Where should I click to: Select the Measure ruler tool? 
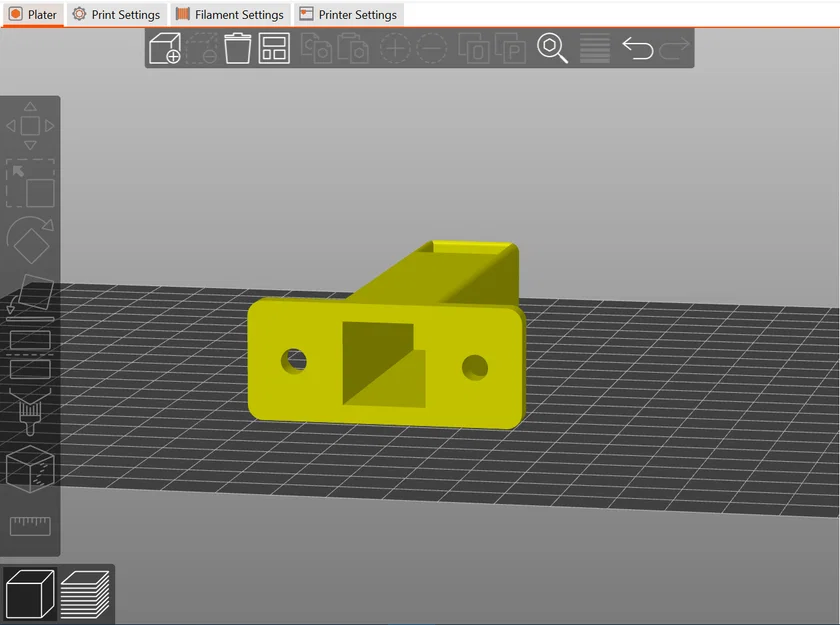(x=30, y=526)
